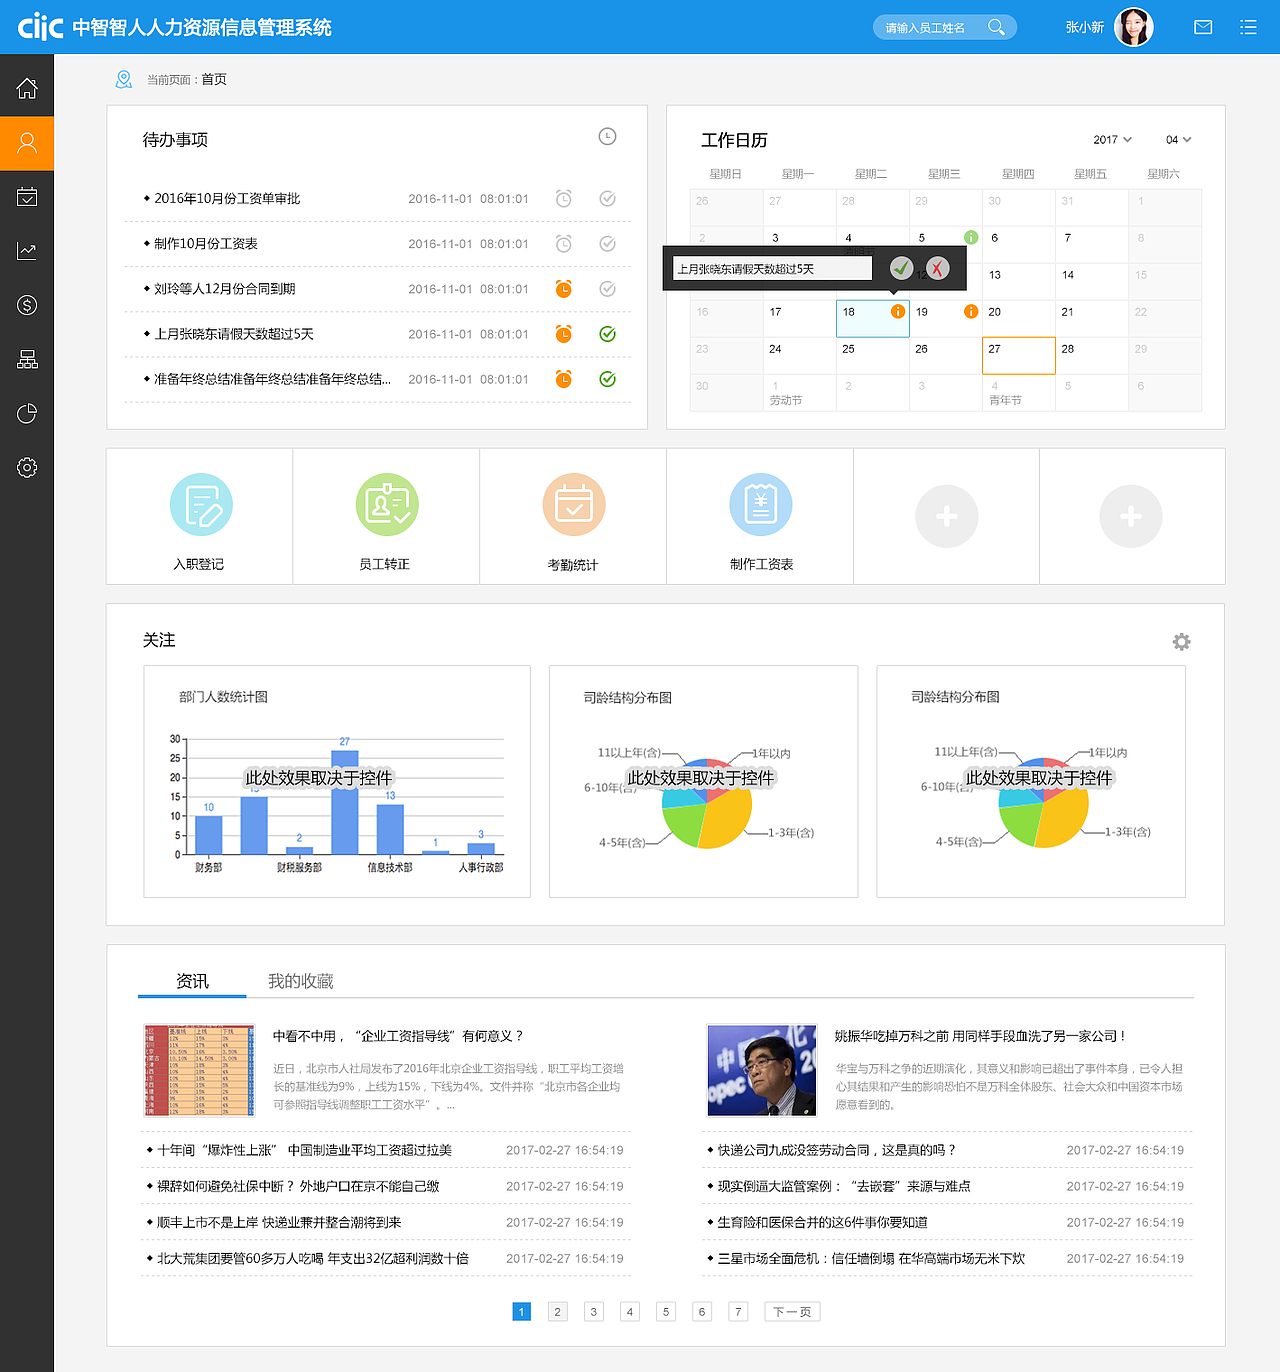Confirm the calendar note with green check

[x=901, y=268]
